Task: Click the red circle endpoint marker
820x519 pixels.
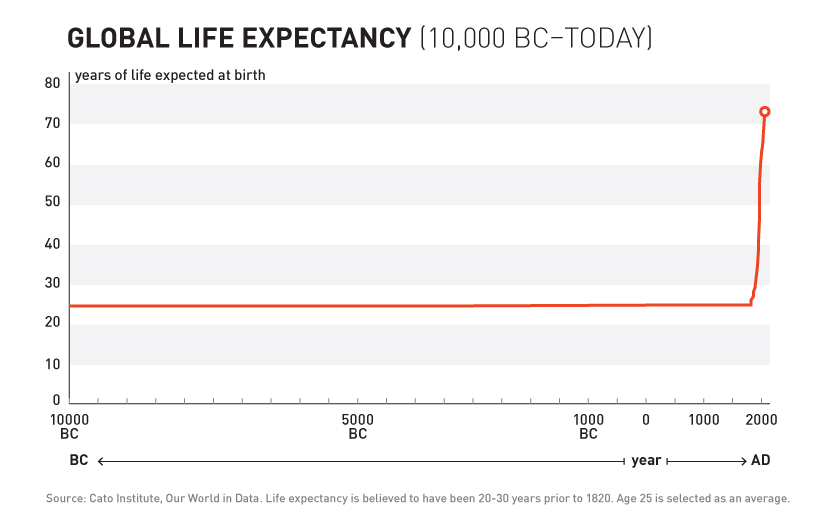Action: 765,112
